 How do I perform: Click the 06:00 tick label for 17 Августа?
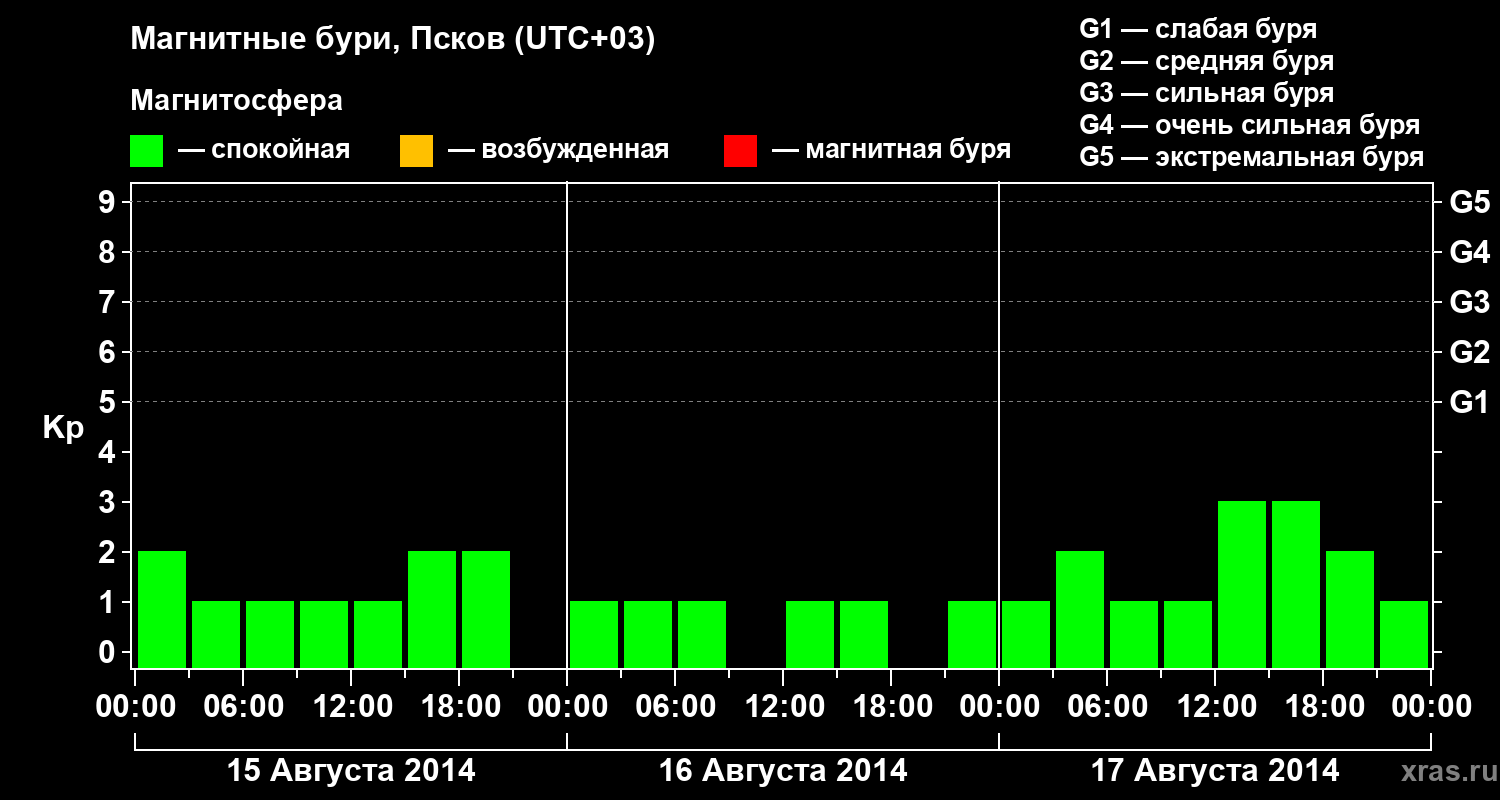(1107, 707)
